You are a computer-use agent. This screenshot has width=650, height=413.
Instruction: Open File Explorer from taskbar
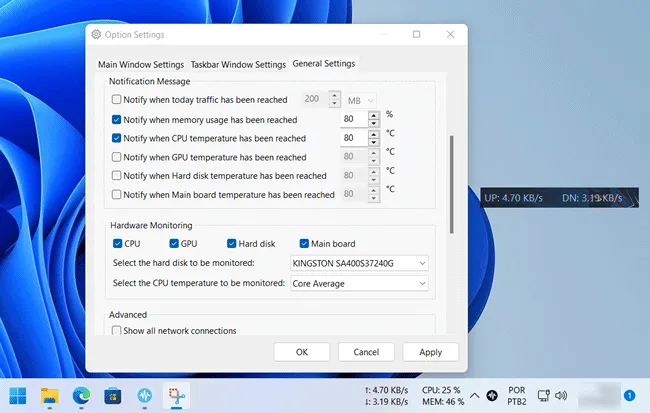tap(49, 396)
